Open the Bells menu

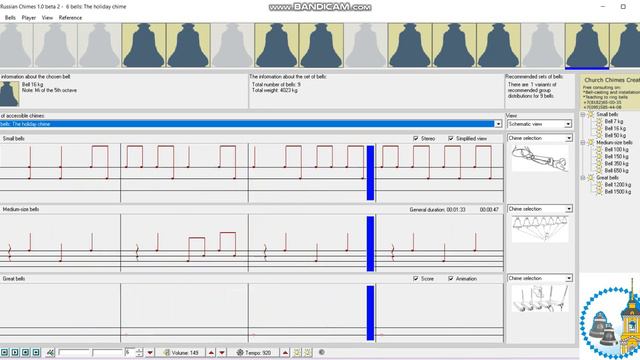tap(10, 18)
